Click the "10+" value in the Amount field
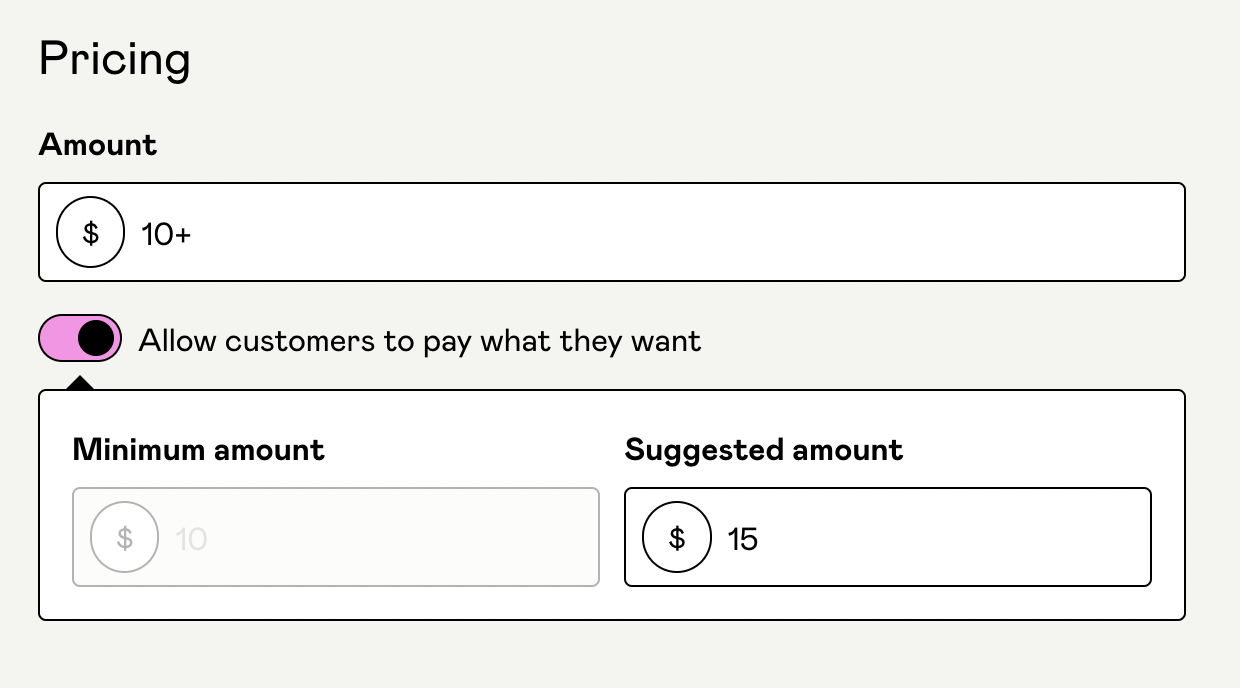The height and width of the screenshot is (688, 1240). 166,234
